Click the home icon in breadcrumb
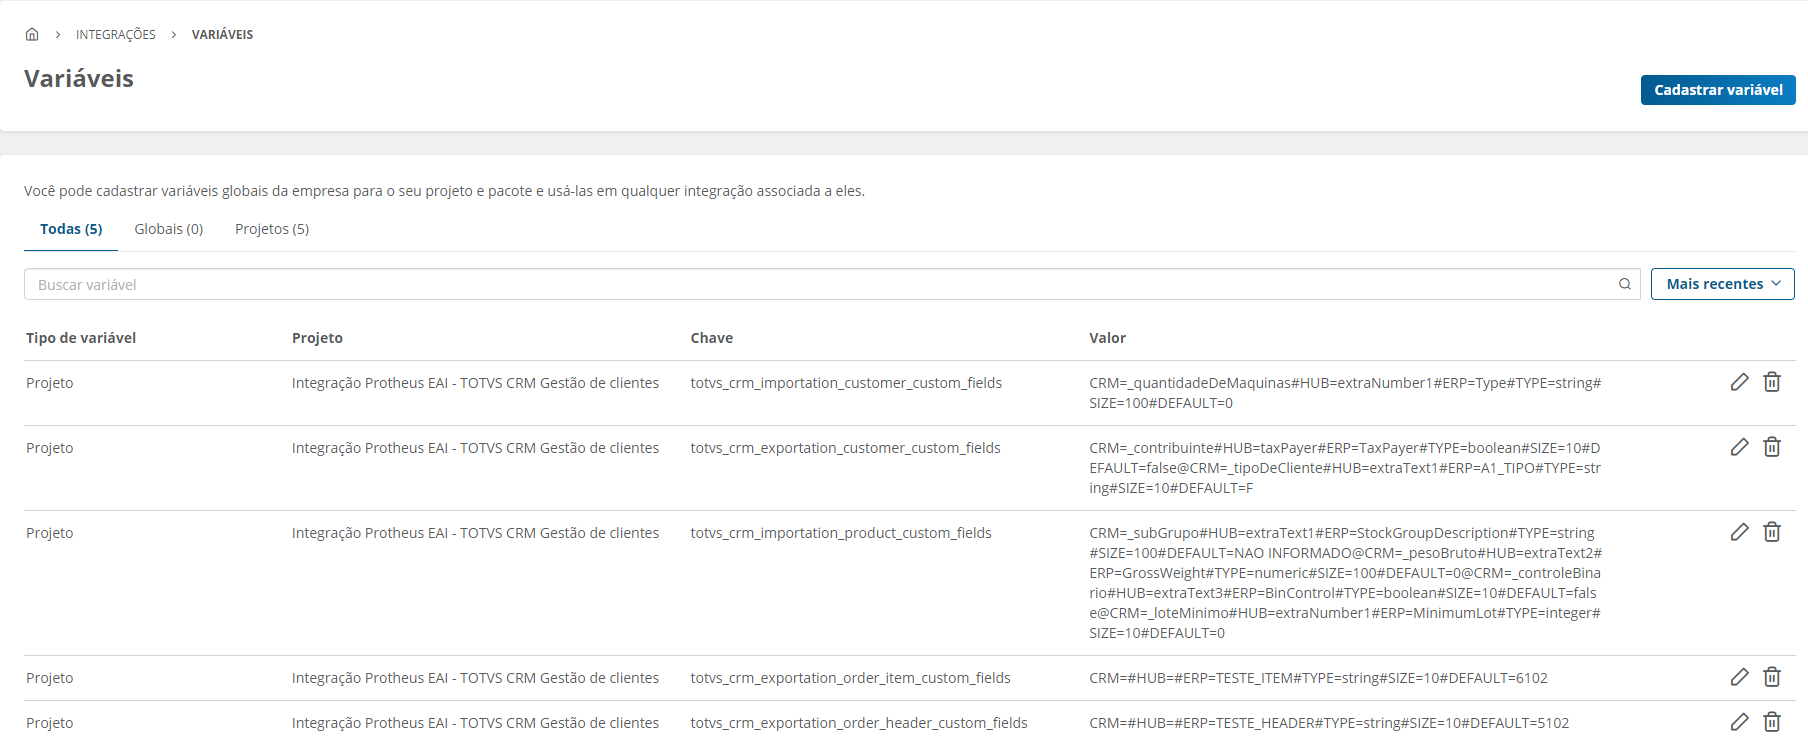The width and height of the screenshot is (1808, 755). [x=32, y=34]
